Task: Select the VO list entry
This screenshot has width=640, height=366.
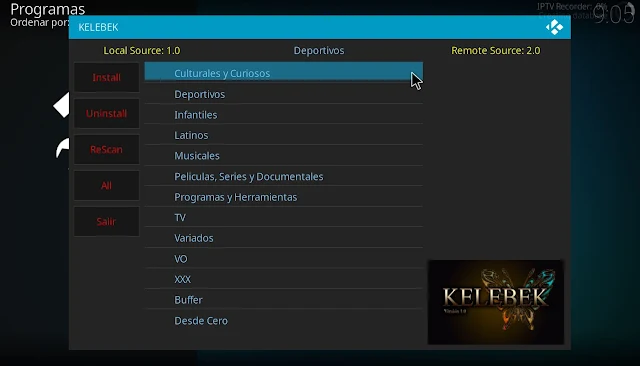Action: 284,258
